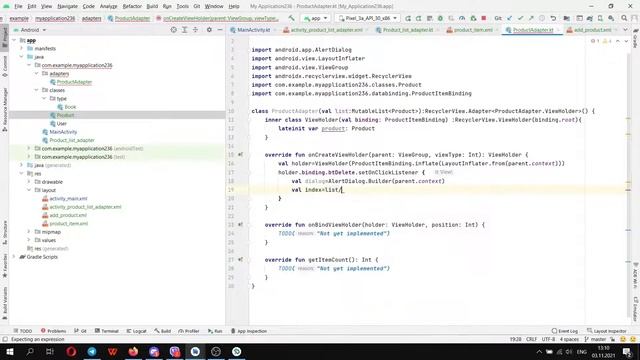Open the Refactor menu
The height and width of the screenshot is (360, 640).
tap(132, 7)
